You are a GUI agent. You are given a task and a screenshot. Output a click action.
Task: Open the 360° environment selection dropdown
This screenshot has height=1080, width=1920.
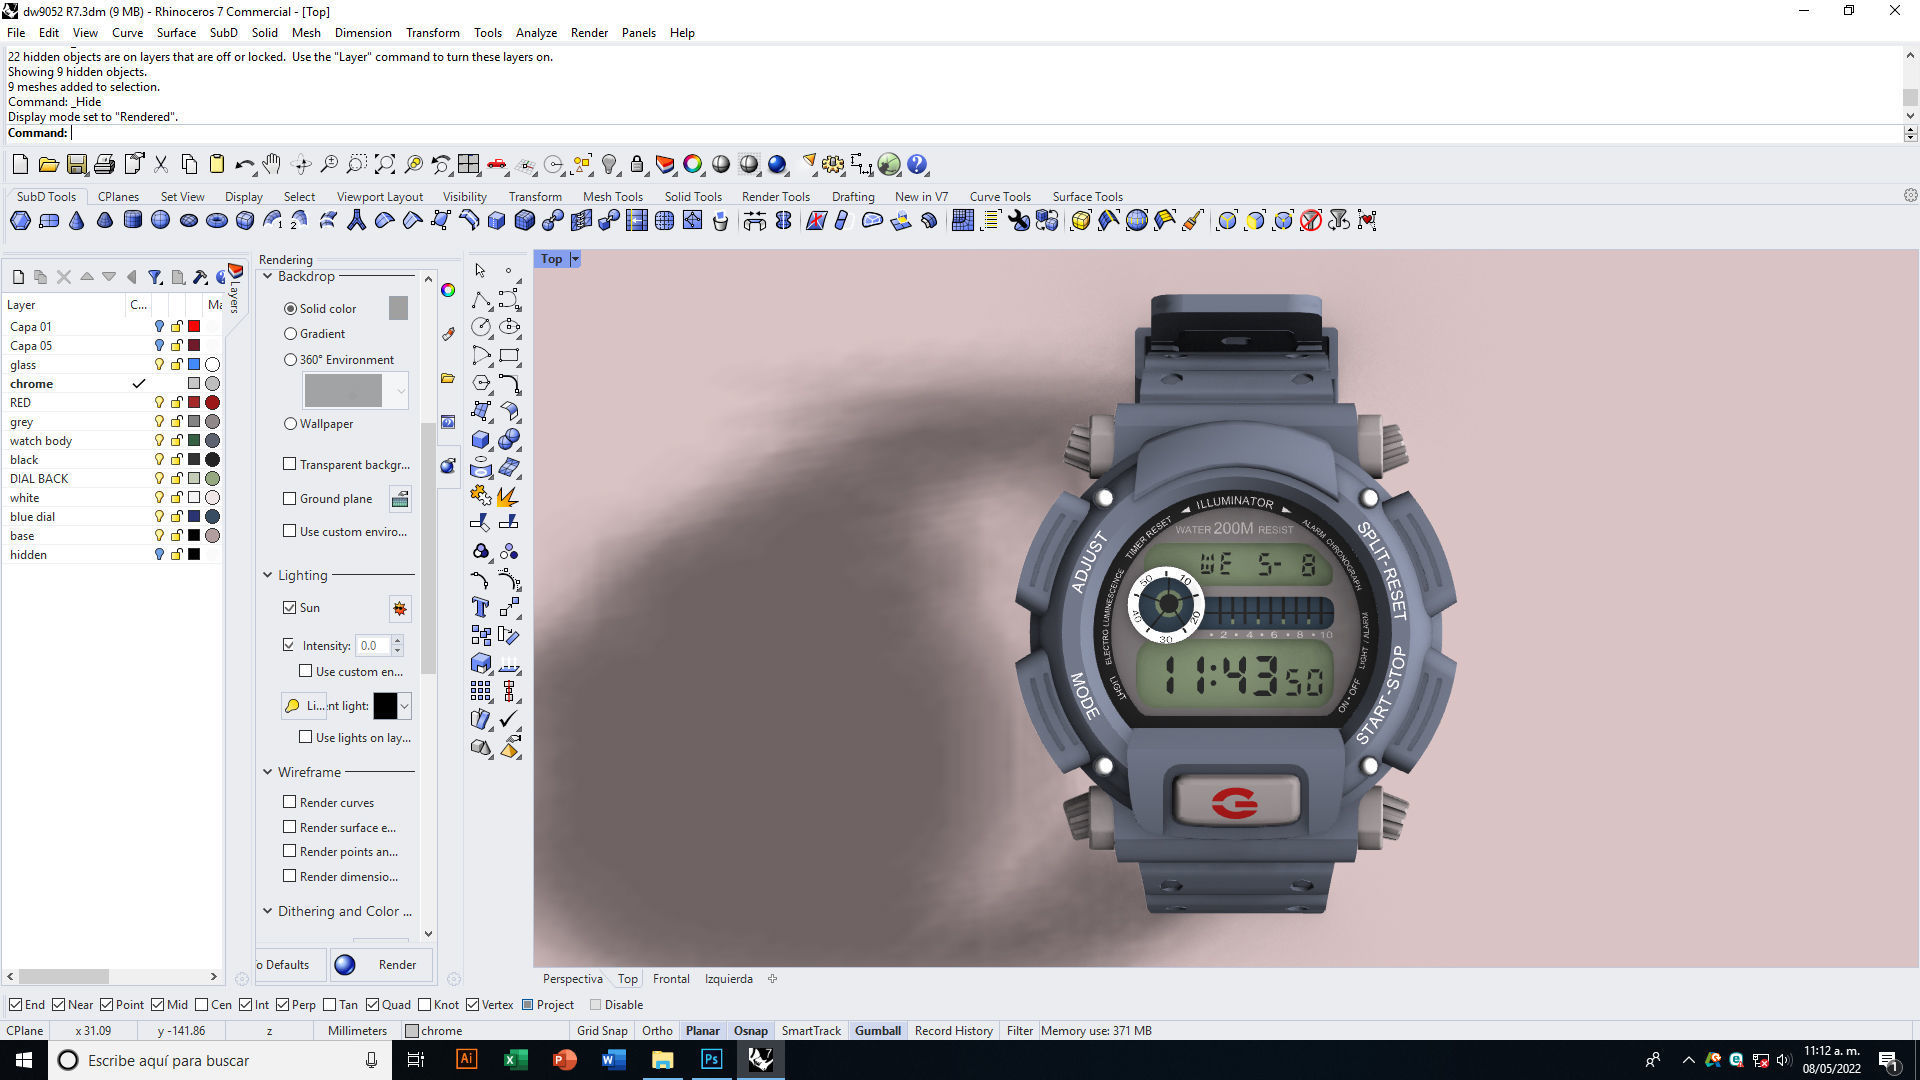coord(401,391)
